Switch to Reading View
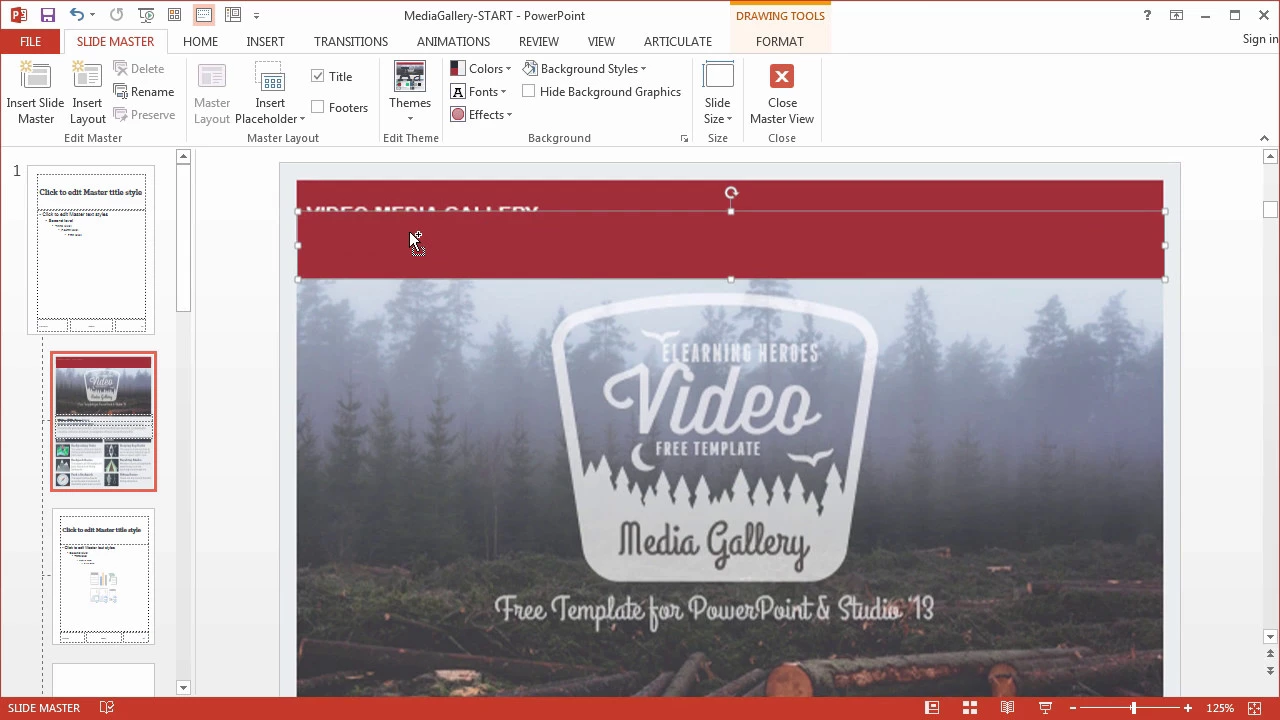Screen dimensions: 1280x720 (1008, 708)
